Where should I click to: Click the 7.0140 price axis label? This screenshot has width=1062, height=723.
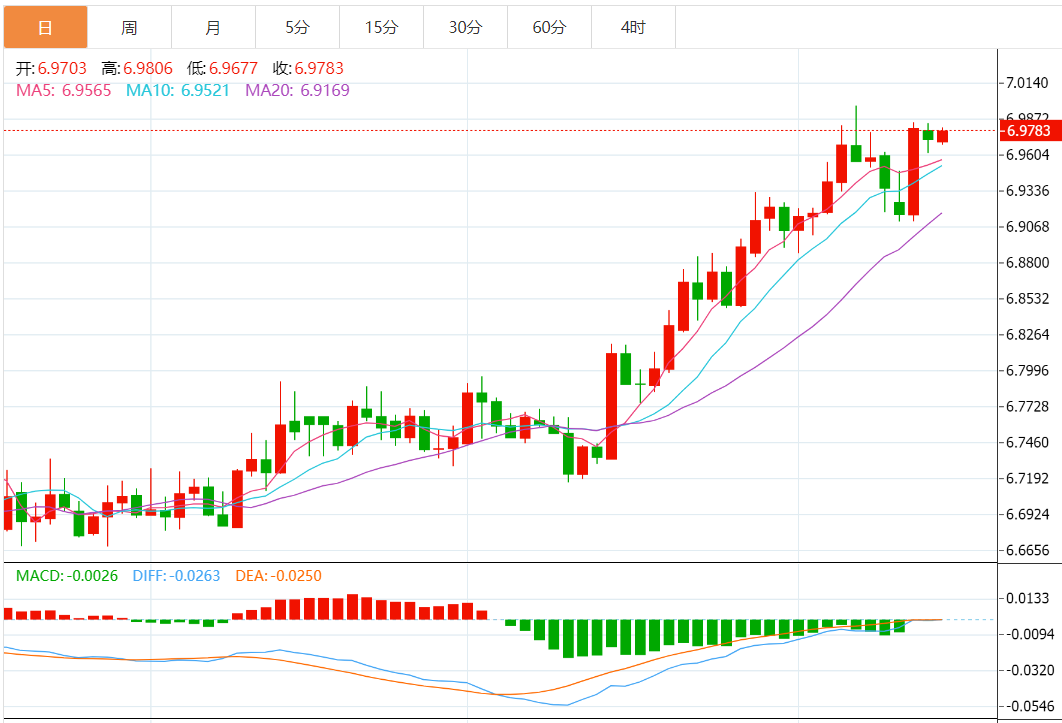[x=1027, y=83]
